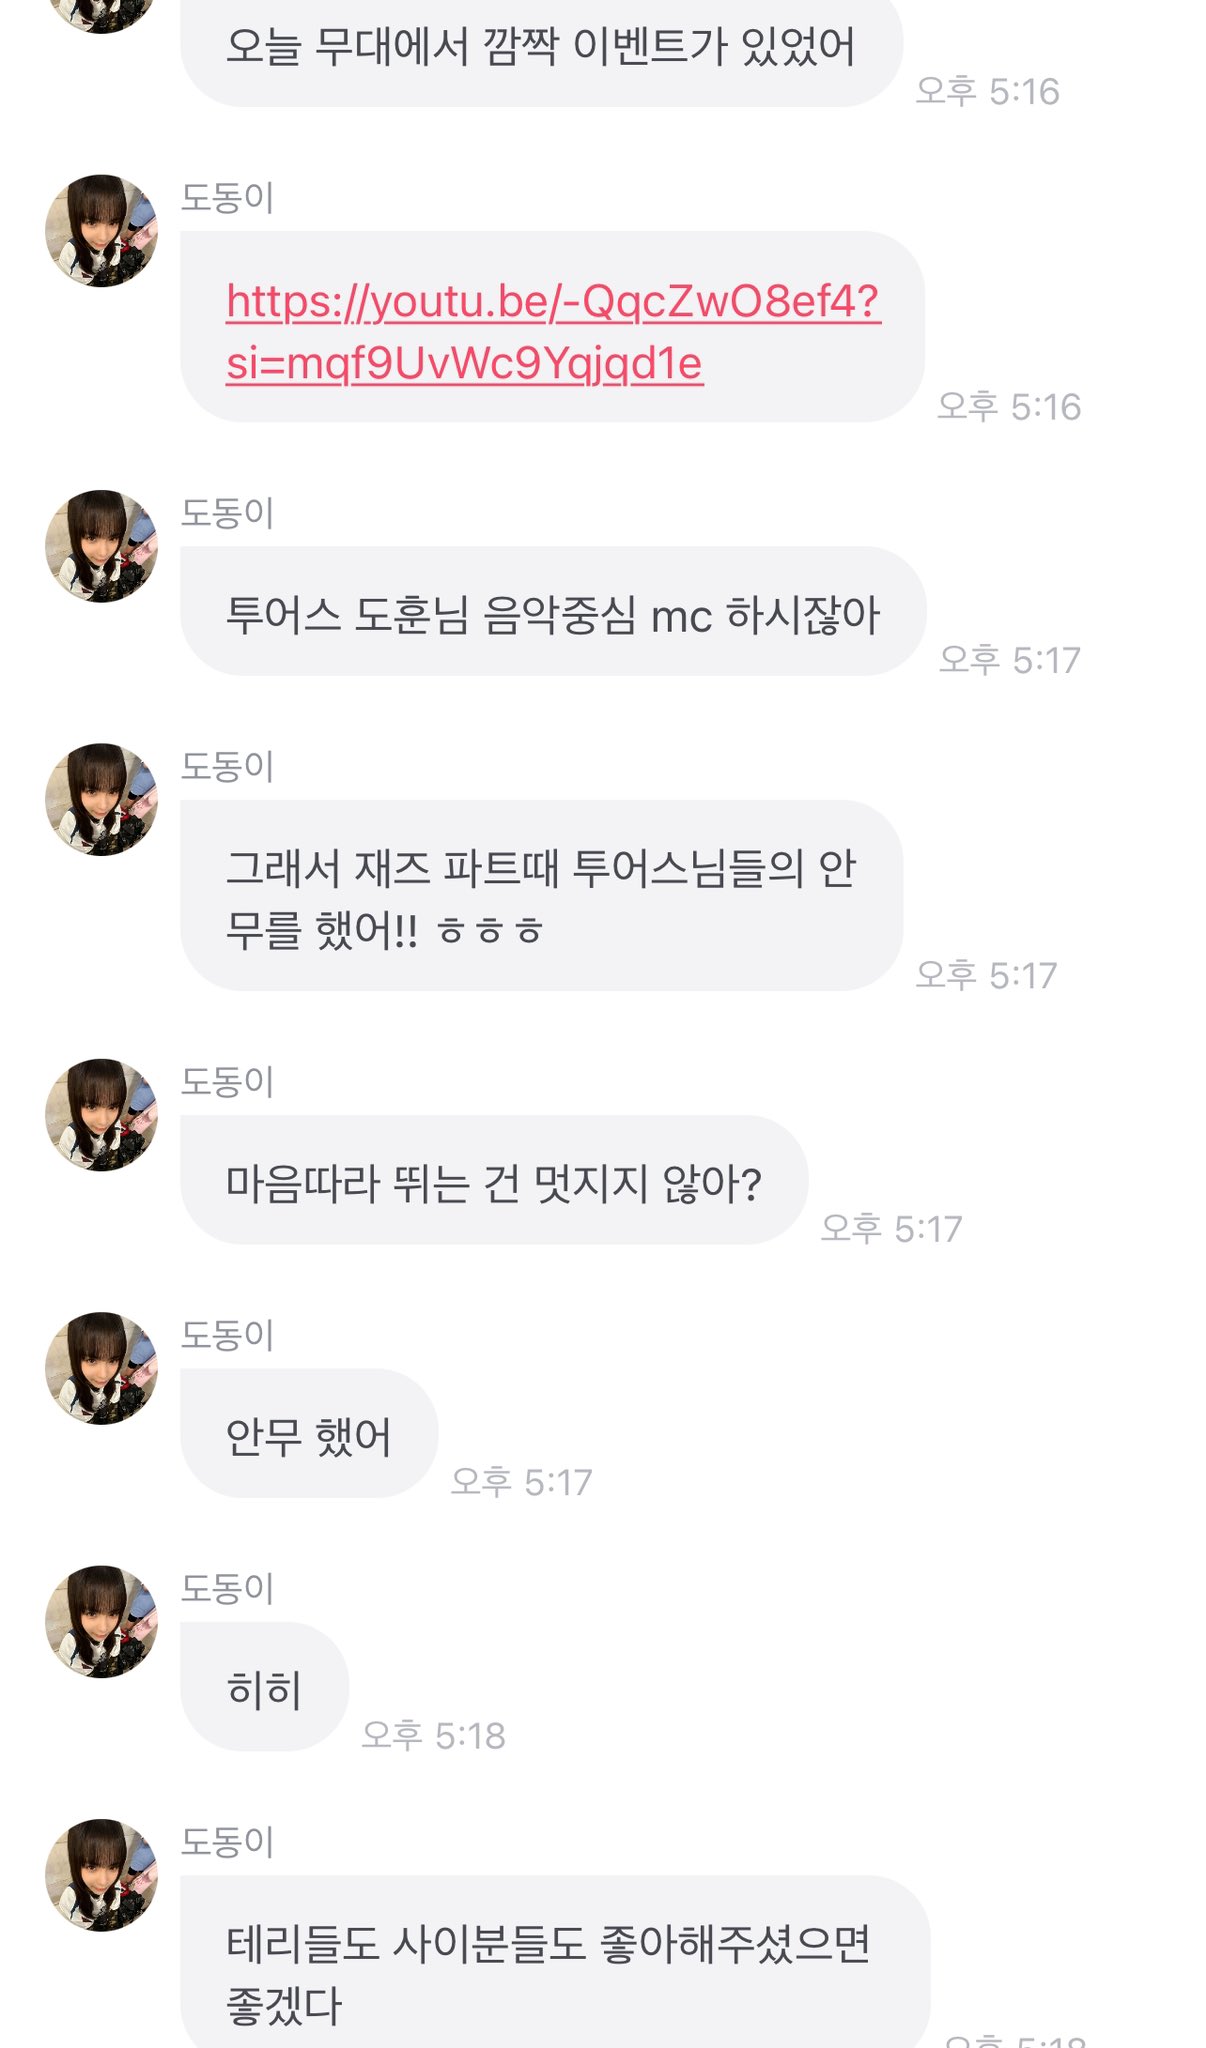Select the 재즈 파트때 투어스님들의 안무 bubble
Screen dimensions: 1206x2048
(541, 896)
